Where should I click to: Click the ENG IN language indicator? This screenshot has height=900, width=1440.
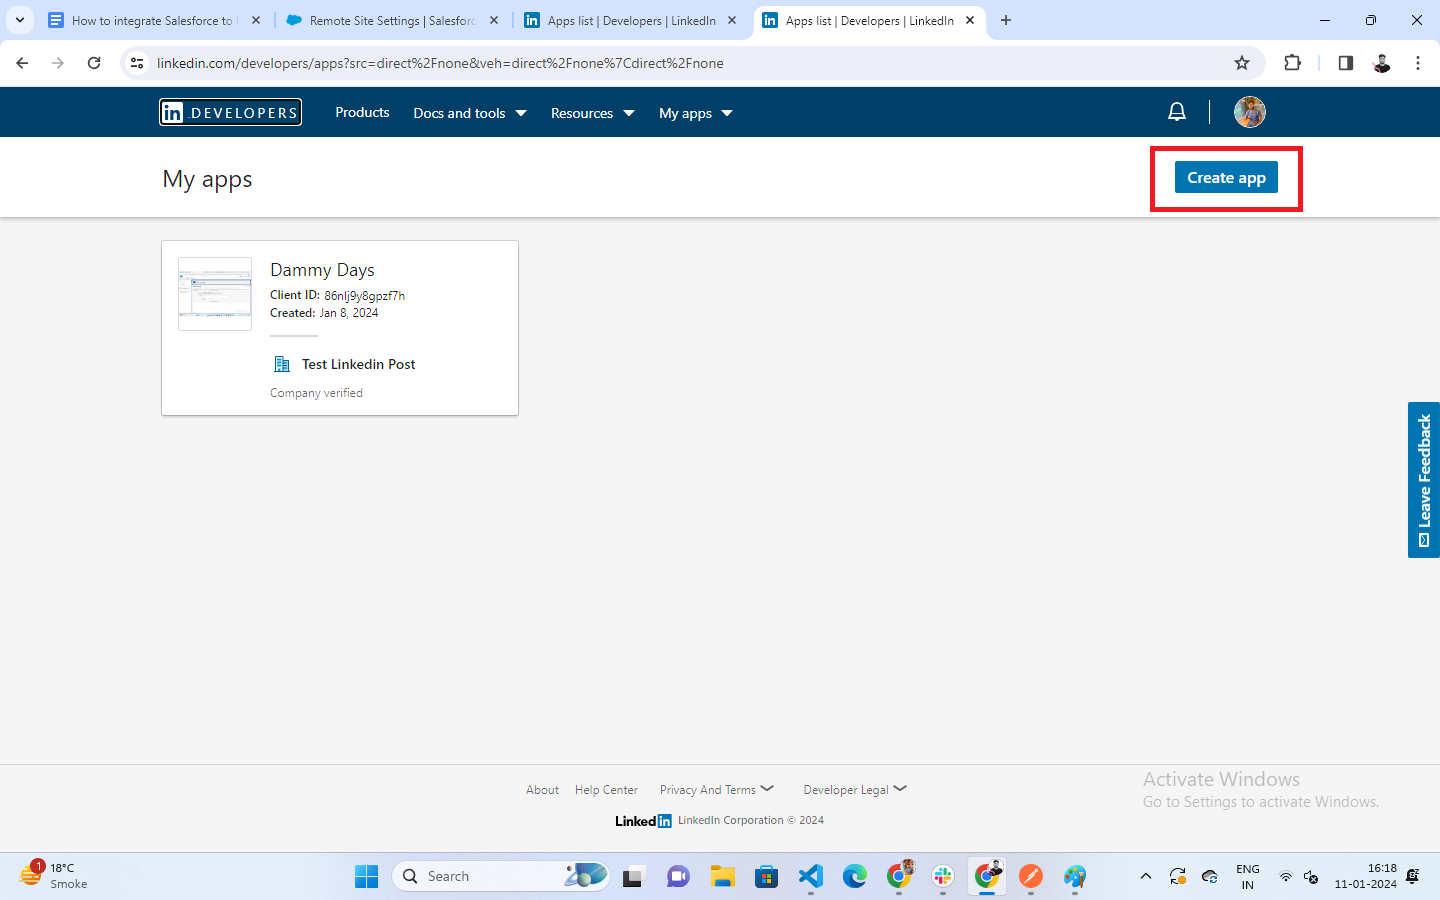coord(1248,876)
